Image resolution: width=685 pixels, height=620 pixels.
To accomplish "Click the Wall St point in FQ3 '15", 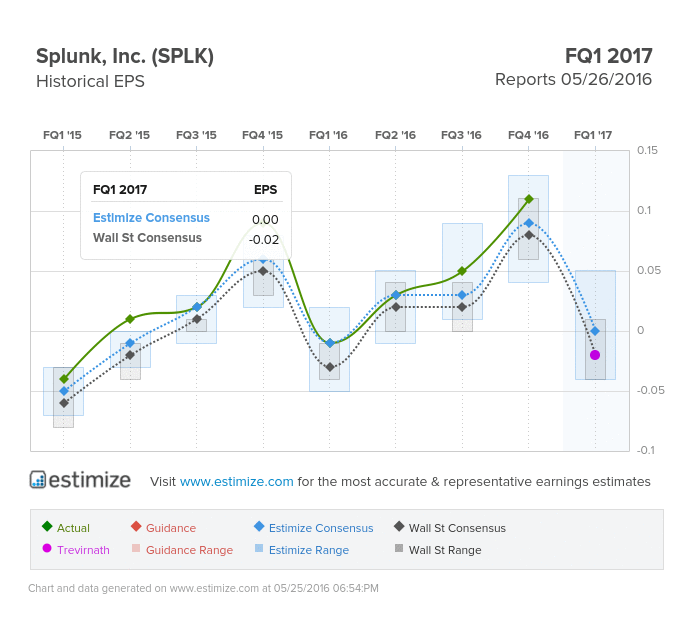I will (x=197, y=319).
